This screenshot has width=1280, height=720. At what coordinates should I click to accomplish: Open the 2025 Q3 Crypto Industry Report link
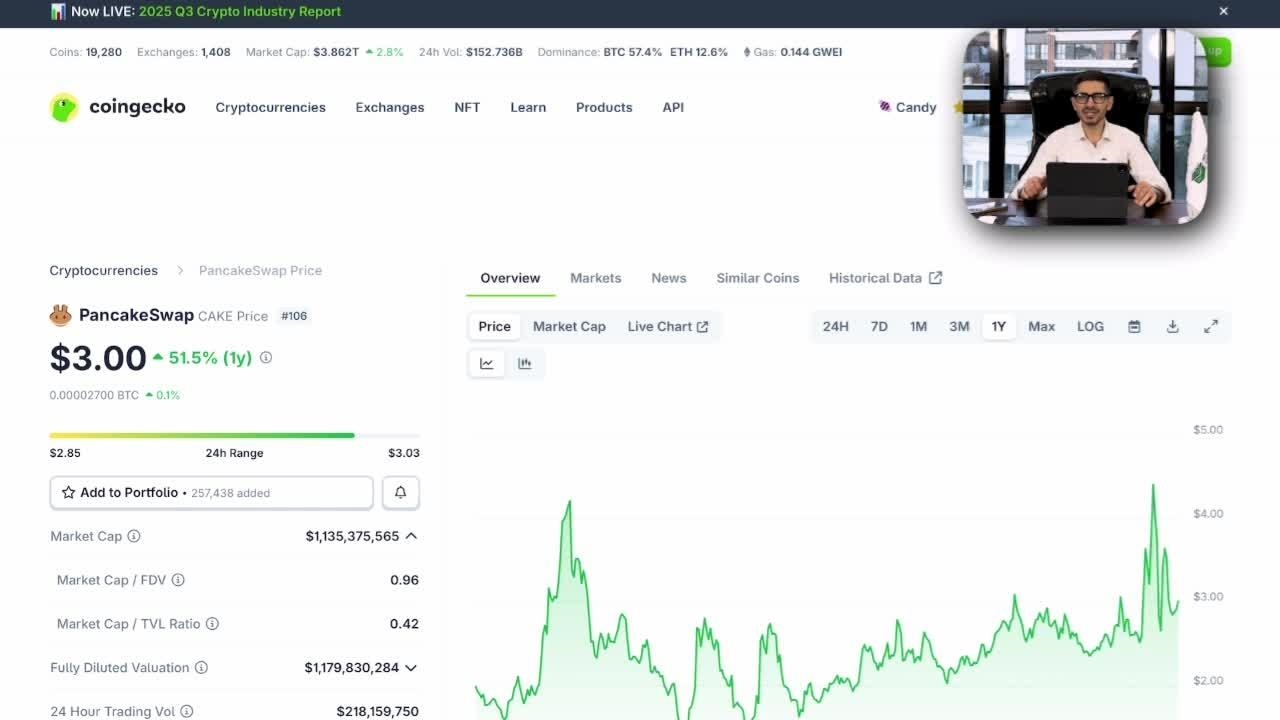click(x=240, y=11)
